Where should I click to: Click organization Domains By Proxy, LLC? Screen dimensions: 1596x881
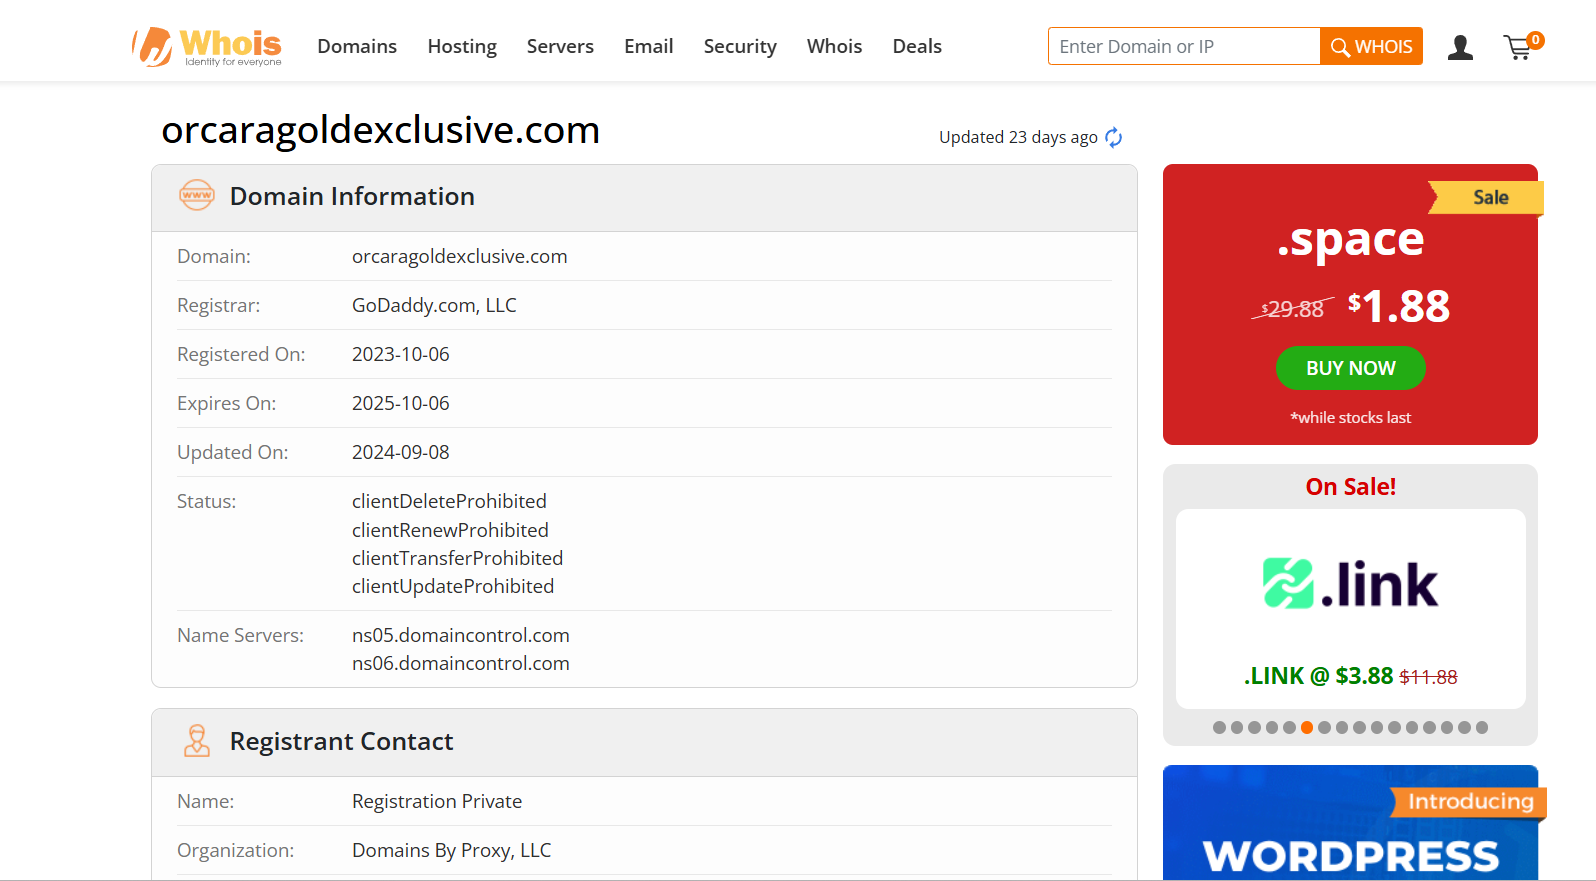(x=451, y=850)
